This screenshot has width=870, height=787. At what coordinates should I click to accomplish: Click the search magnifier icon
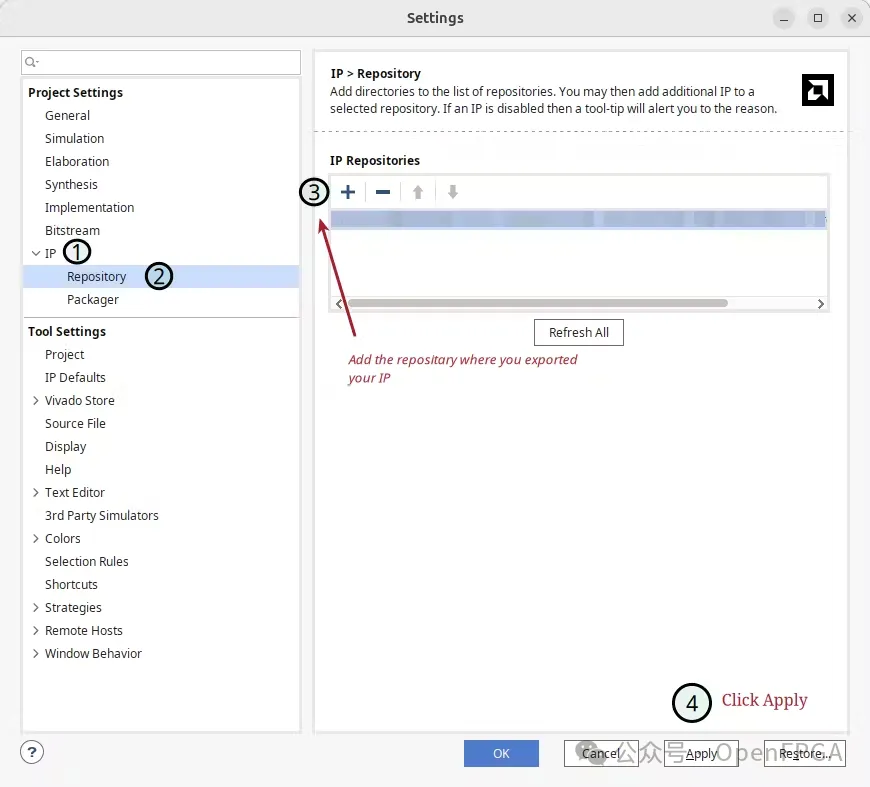(32, 63)
